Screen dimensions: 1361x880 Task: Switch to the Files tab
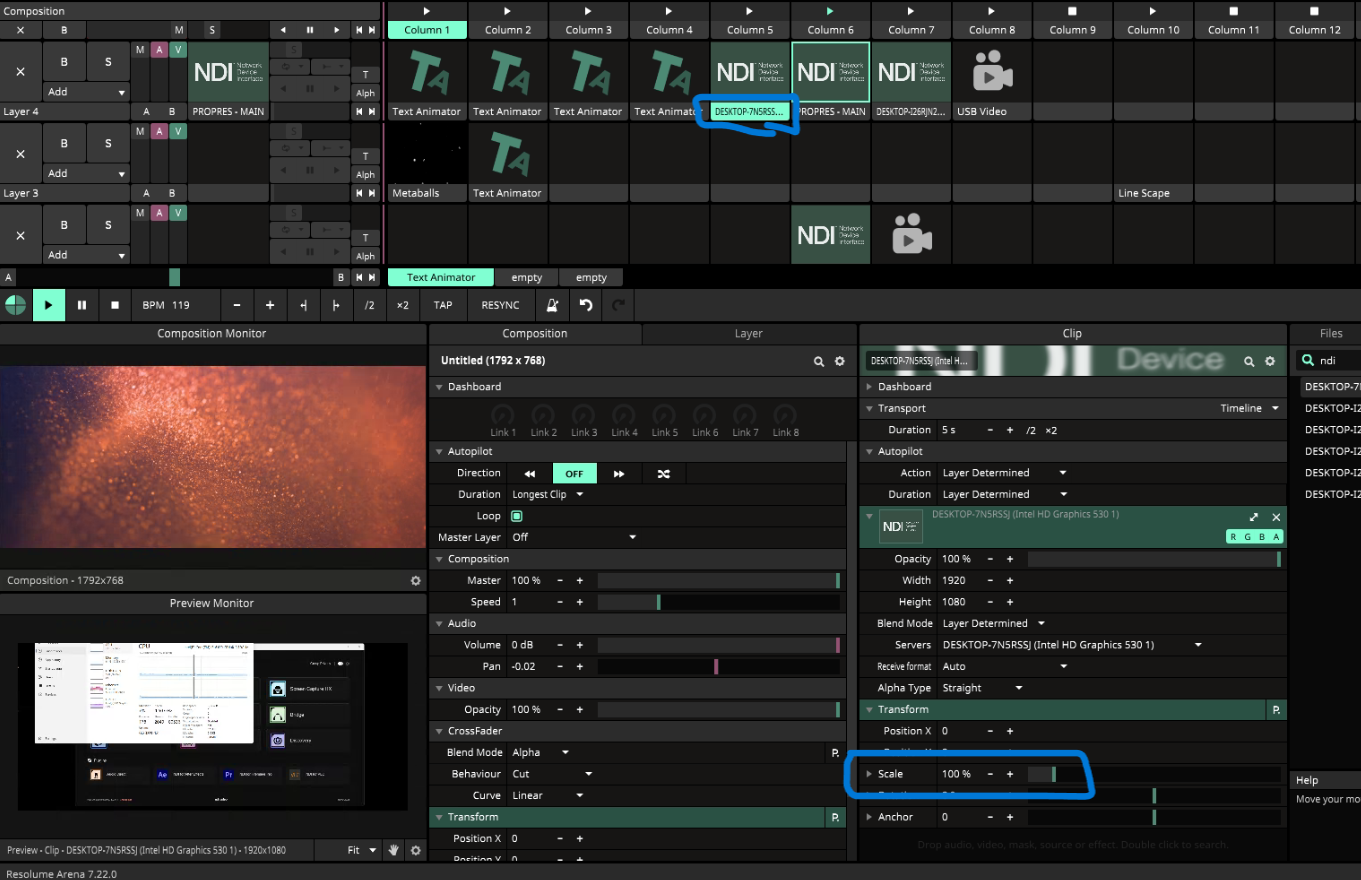[x=1330, y=333]
